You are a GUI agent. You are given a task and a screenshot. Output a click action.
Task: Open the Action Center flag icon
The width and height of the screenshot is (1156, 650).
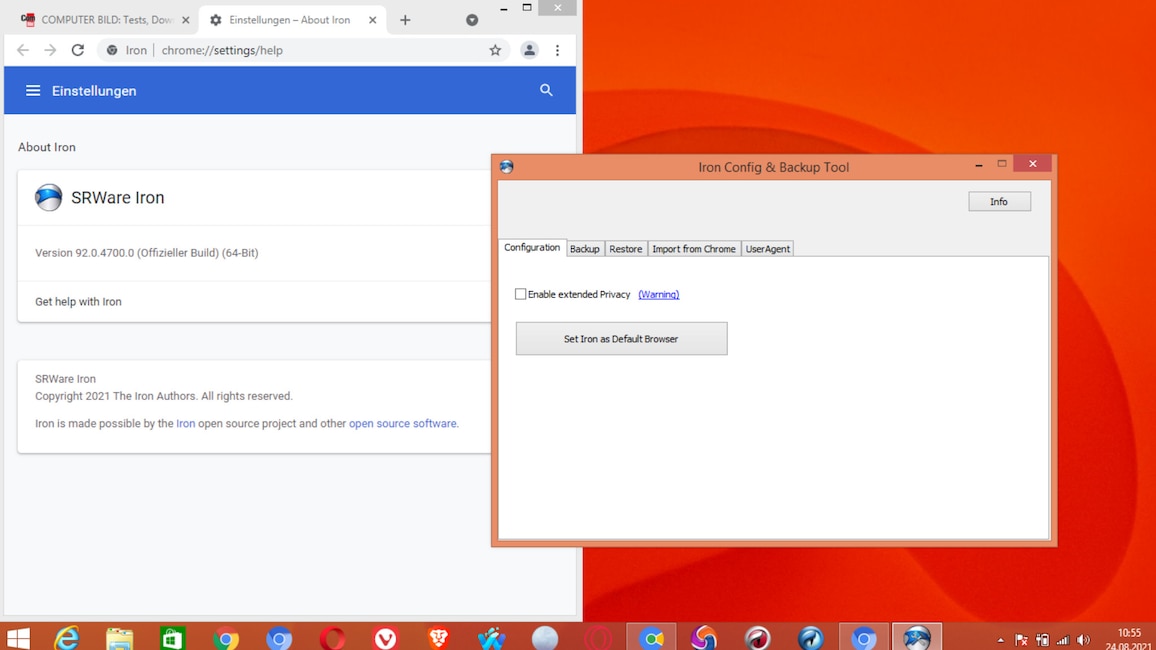click(x=1021, y=640)
